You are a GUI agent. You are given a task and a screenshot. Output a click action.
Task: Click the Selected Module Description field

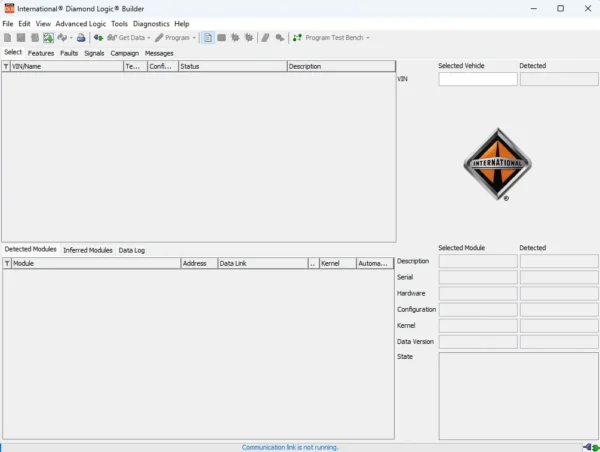tap(478, 261)
